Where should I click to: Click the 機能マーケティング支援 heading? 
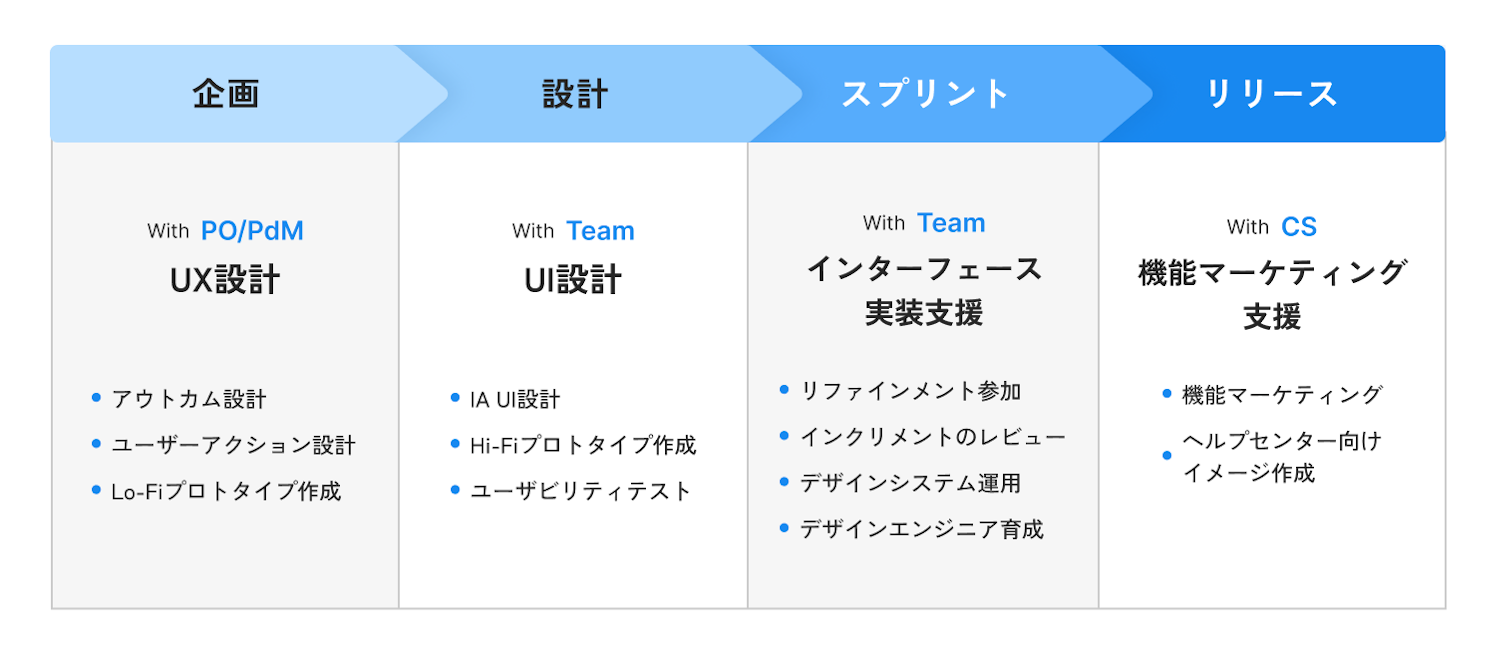1272,295
